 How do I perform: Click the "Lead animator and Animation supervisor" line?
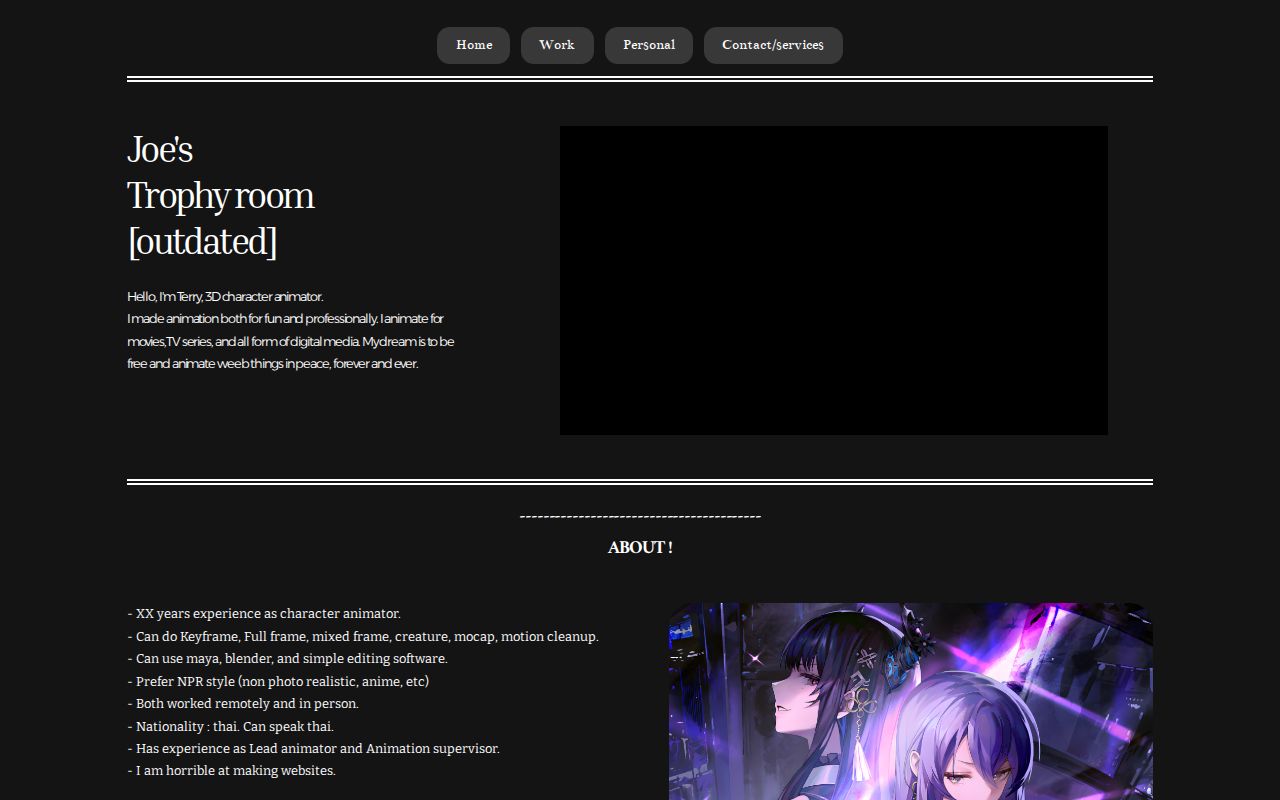pos(313,749)
